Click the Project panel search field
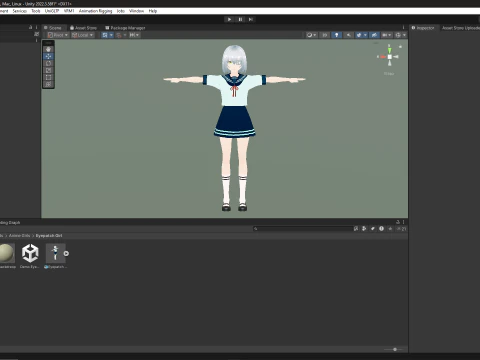 coord(303,229)
